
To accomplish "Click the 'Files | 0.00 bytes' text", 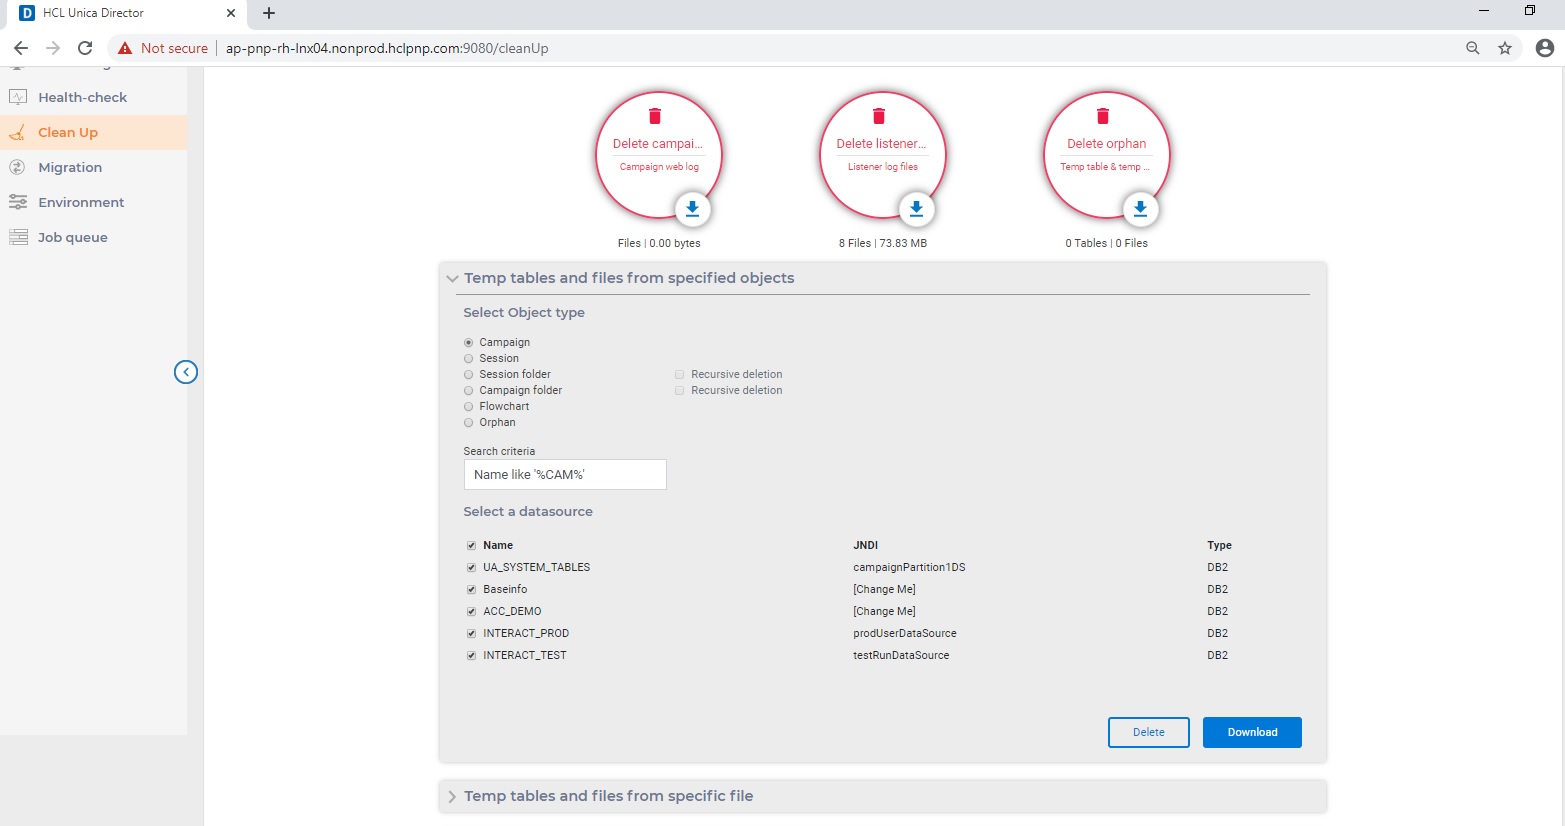I will tap(659, 243).
